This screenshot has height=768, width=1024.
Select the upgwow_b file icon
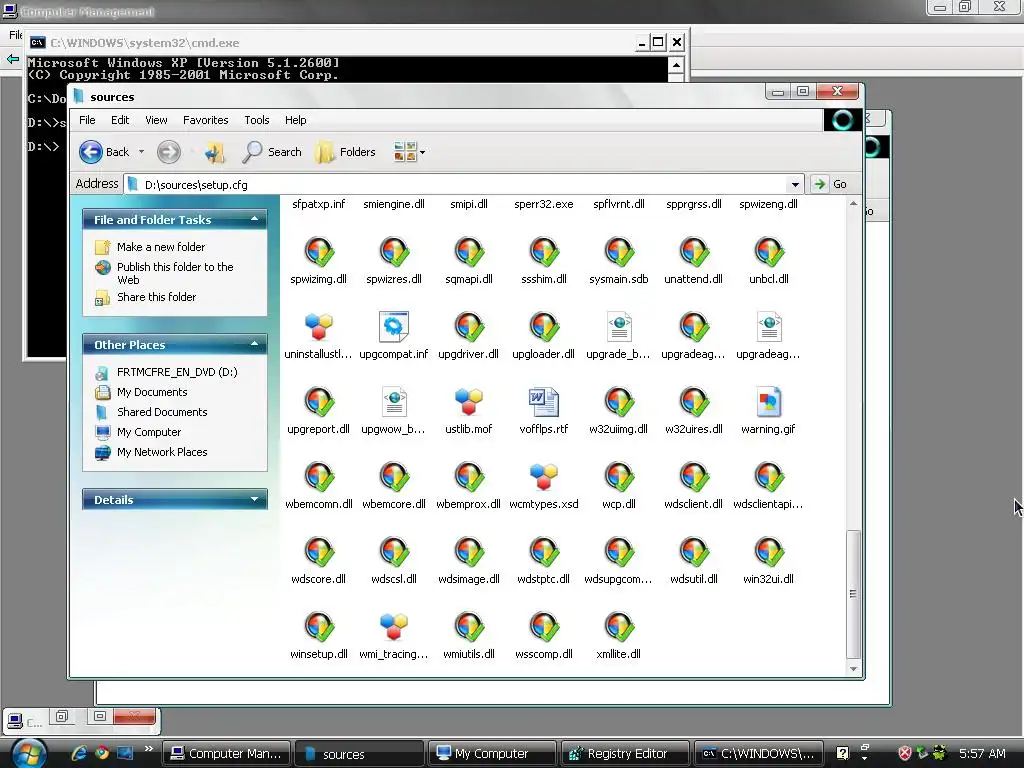pos(394,402)
